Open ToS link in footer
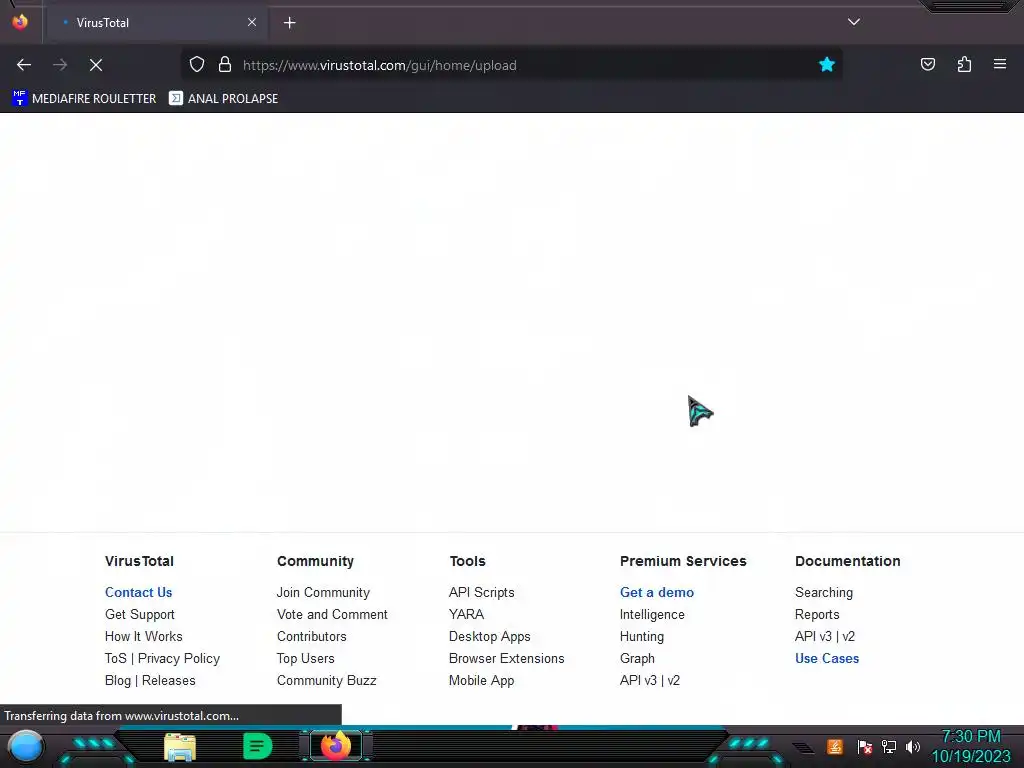The height and width of the screenshot is (768, 1024). 116,658
